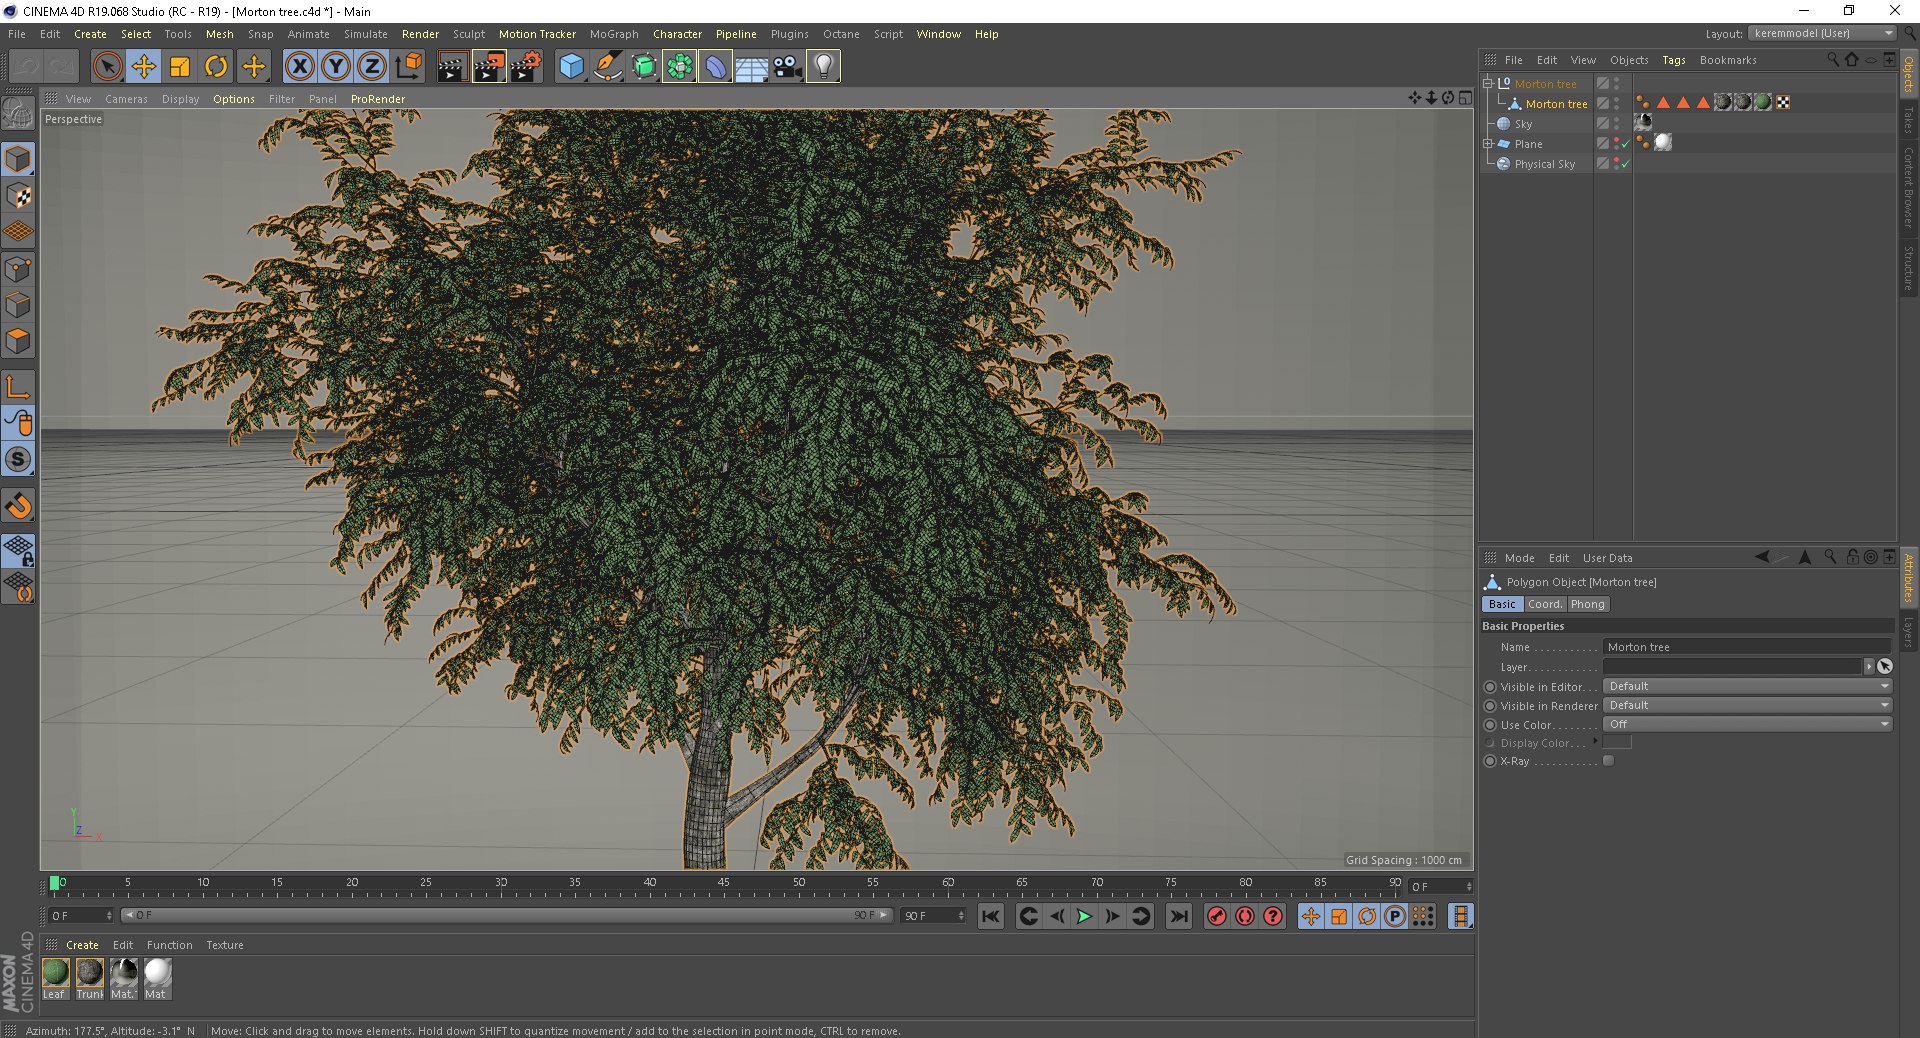Enable Autokeying record button
Viewport: 1920px width, 1038px height.
[1245, 916]
